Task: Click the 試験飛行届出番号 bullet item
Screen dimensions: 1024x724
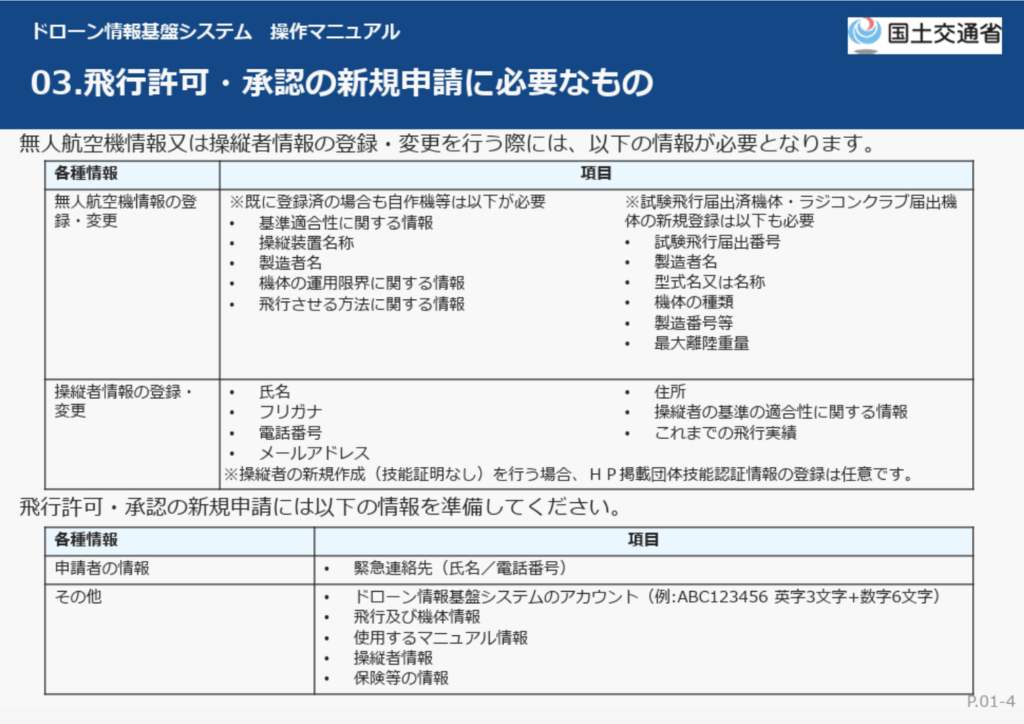Action: tap(717, 242)
